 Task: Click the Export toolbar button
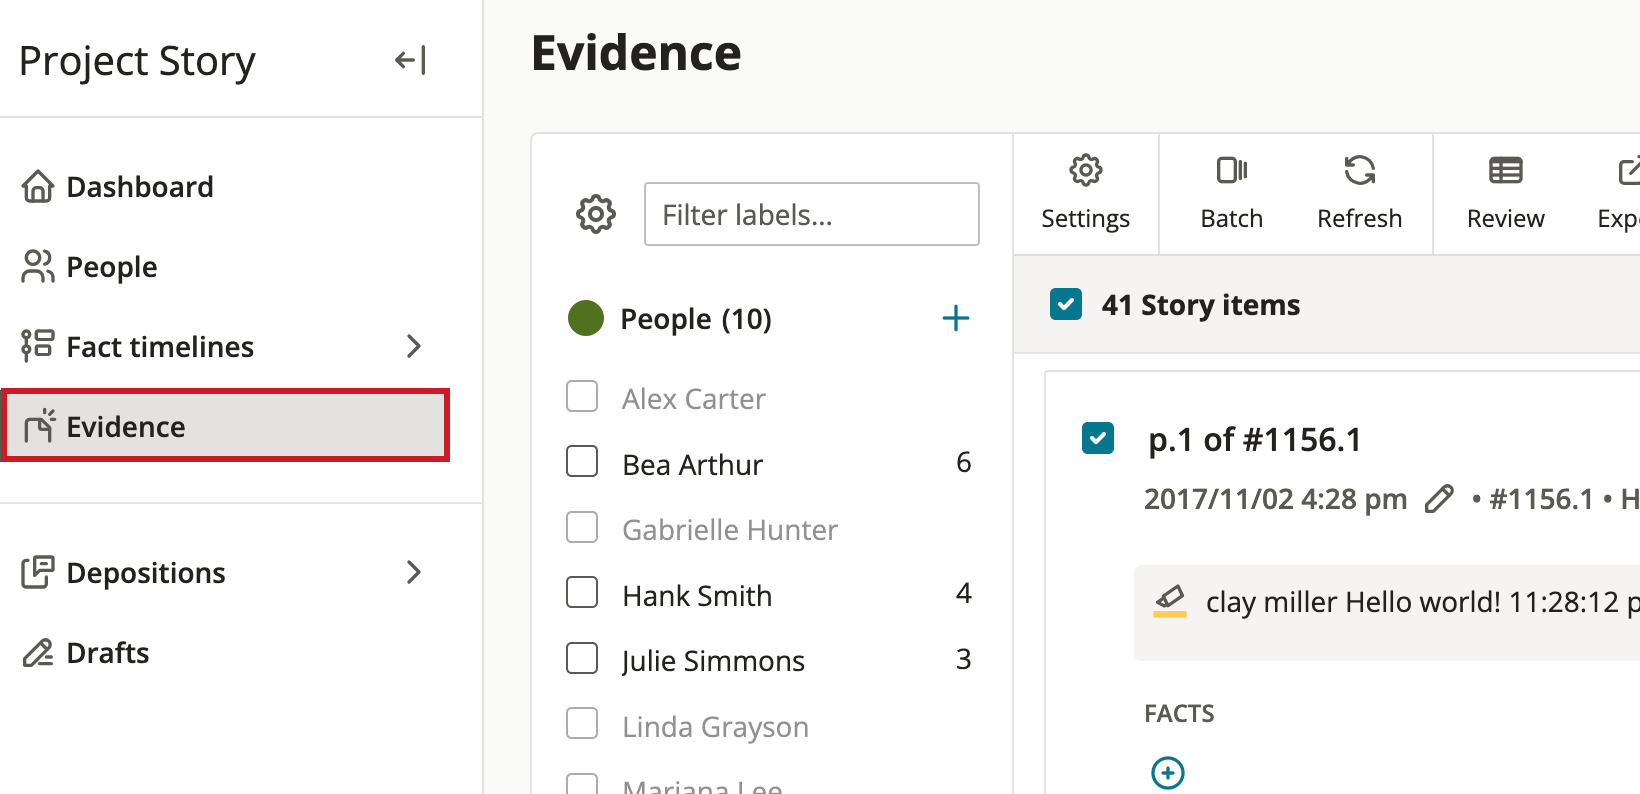point(1619,194)
